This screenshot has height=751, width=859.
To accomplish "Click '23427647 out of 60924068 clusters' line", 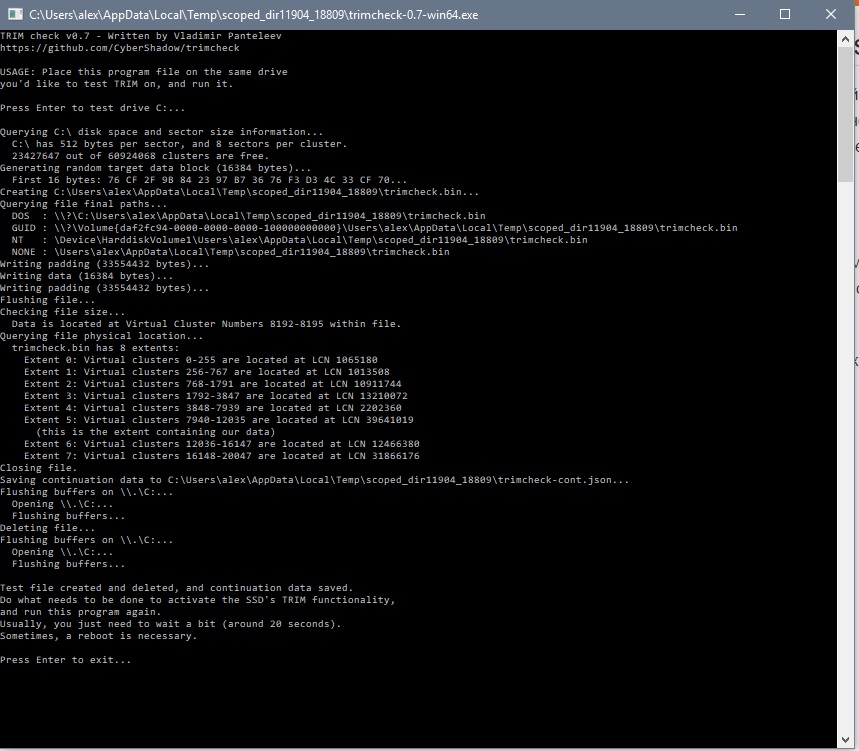I will [140, 156].
